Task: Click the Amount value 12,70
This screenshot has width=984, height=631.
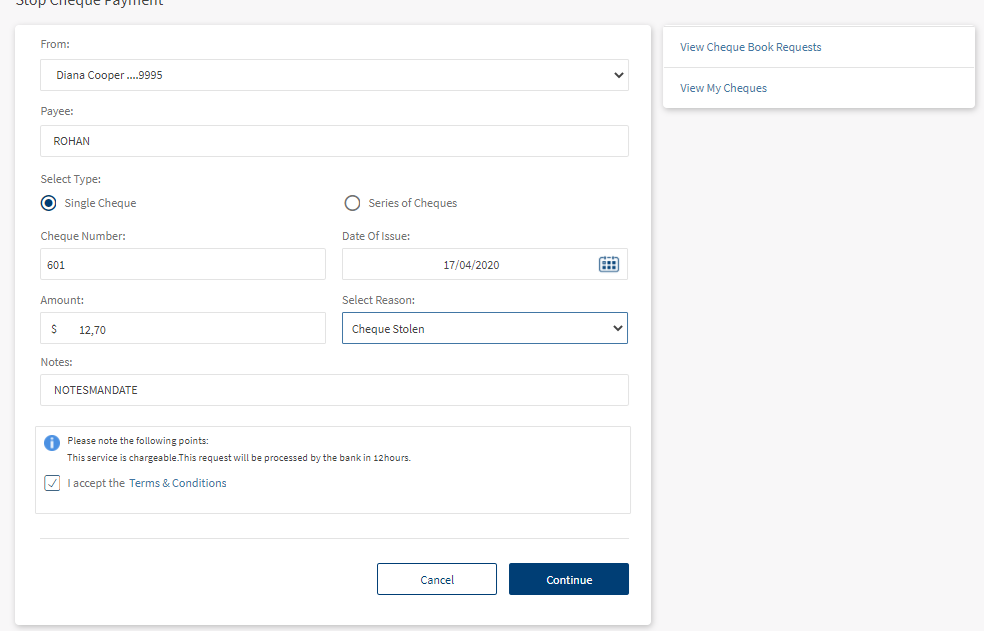Action: pos(92,329)
